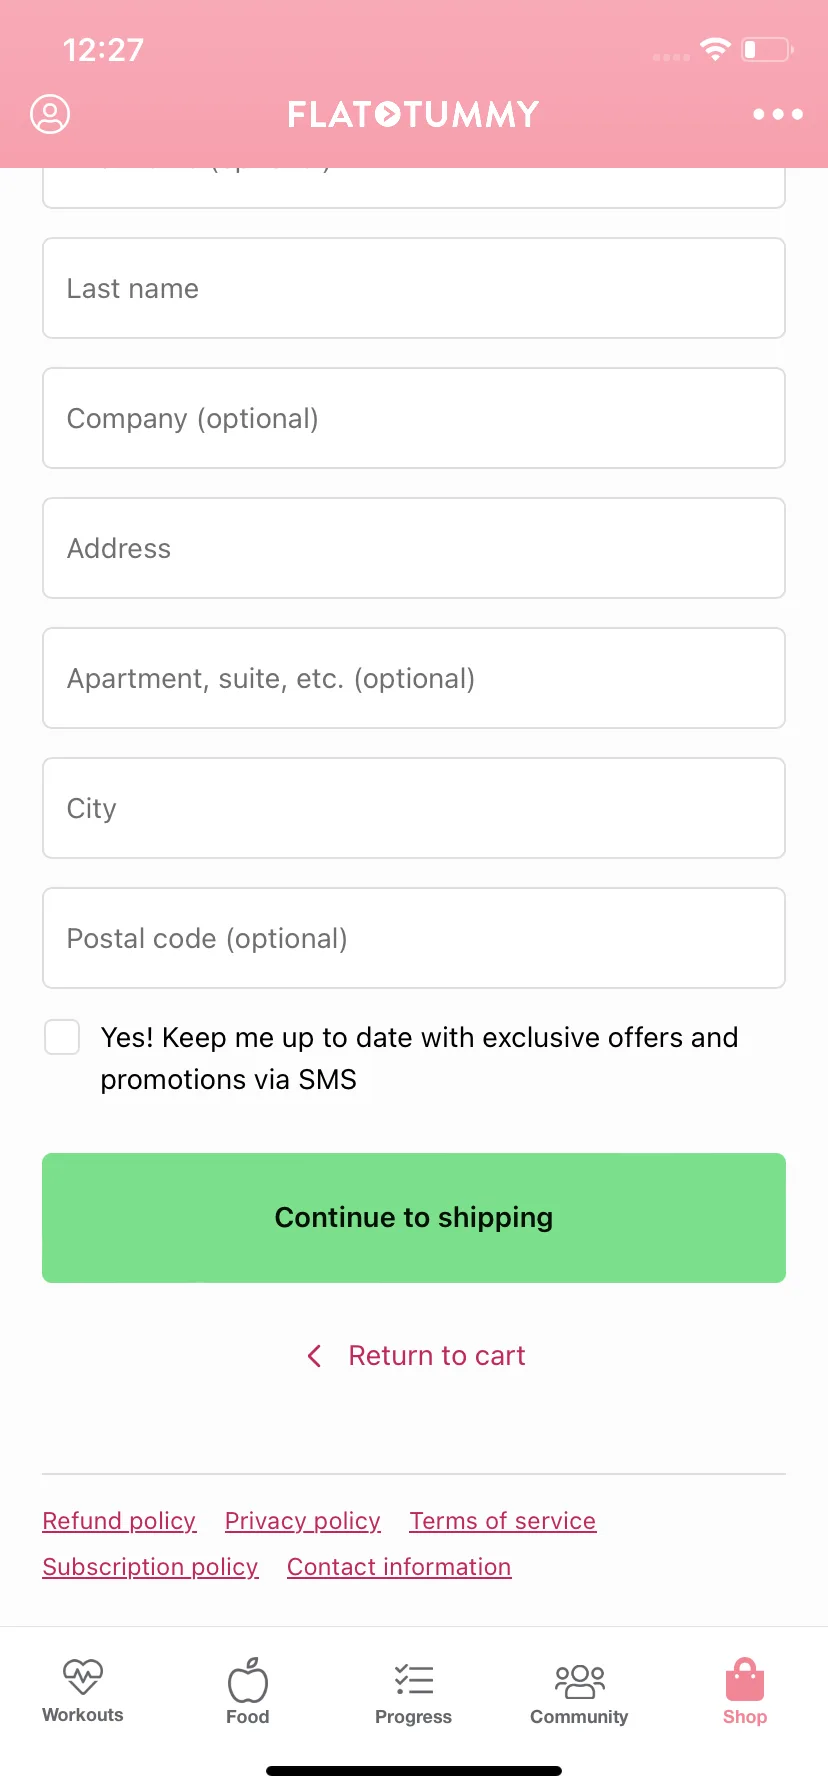
Task: Open the Progress checklist icon tab
Action: (414, 1679)
